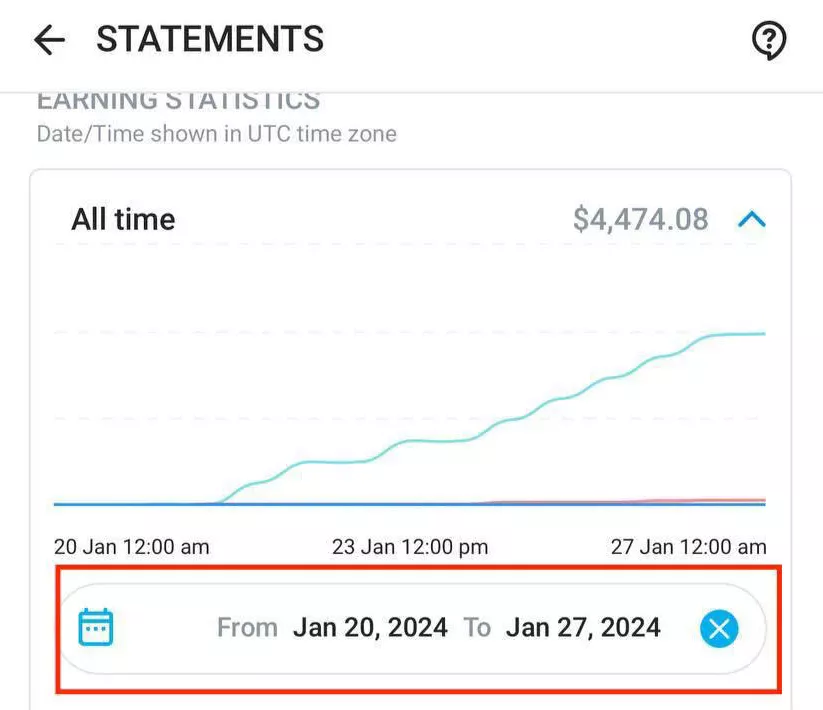Select the 20 Jan 12:00 am axis label

132,547
